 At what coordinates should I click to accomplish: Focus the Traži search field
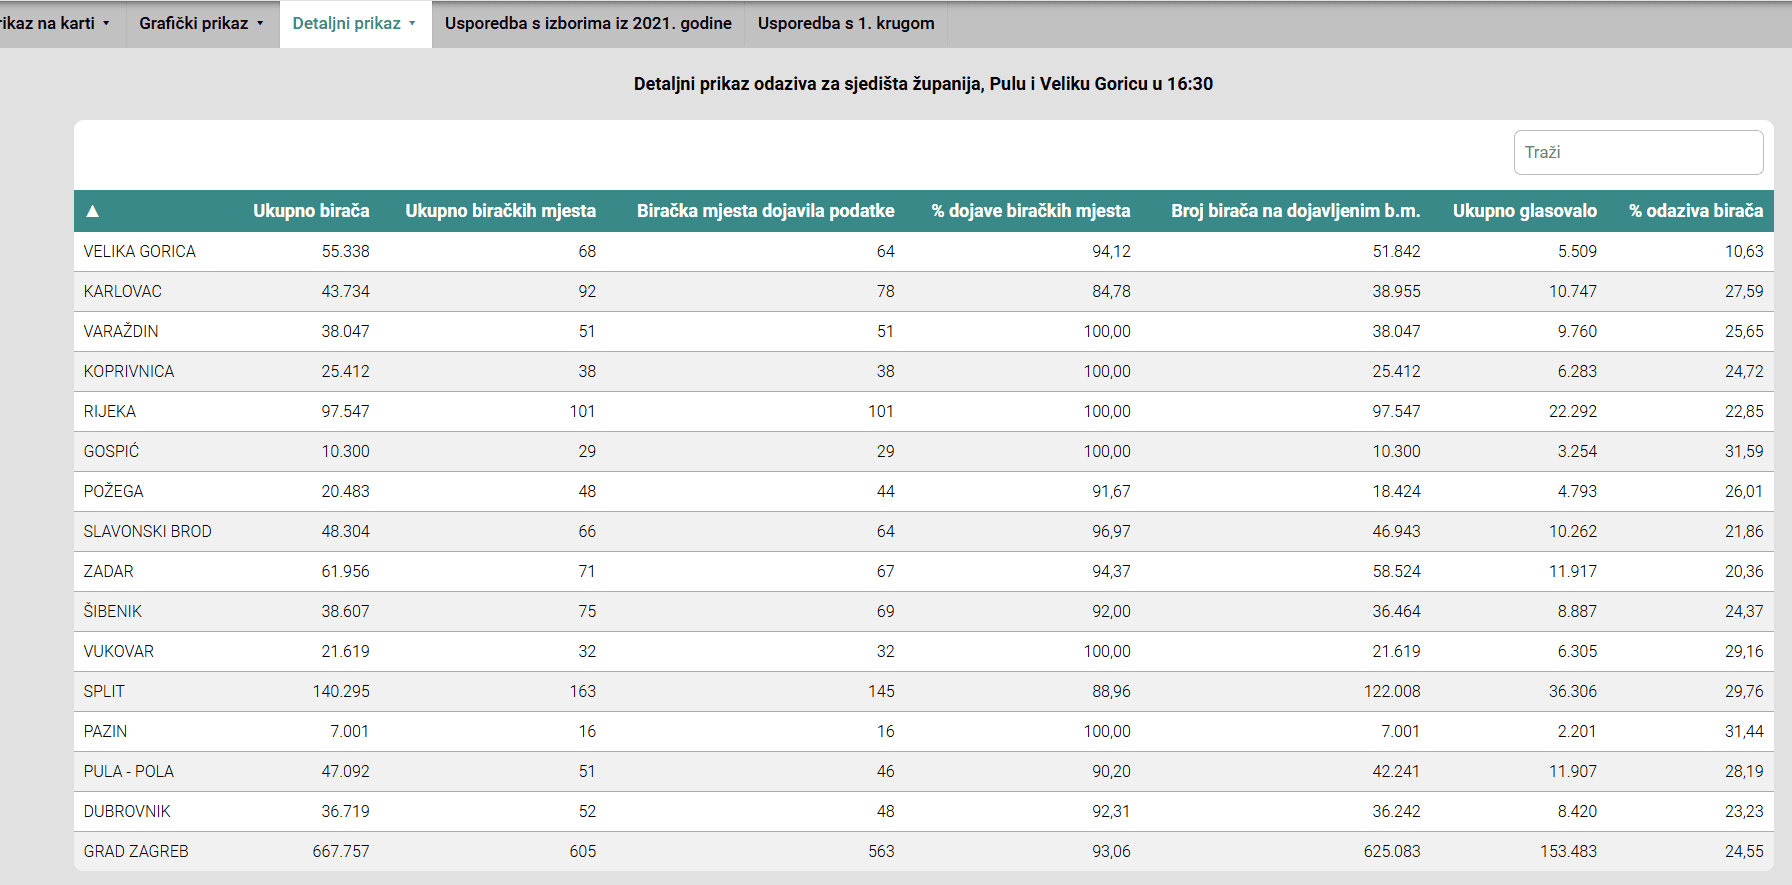coord(1637,152)
